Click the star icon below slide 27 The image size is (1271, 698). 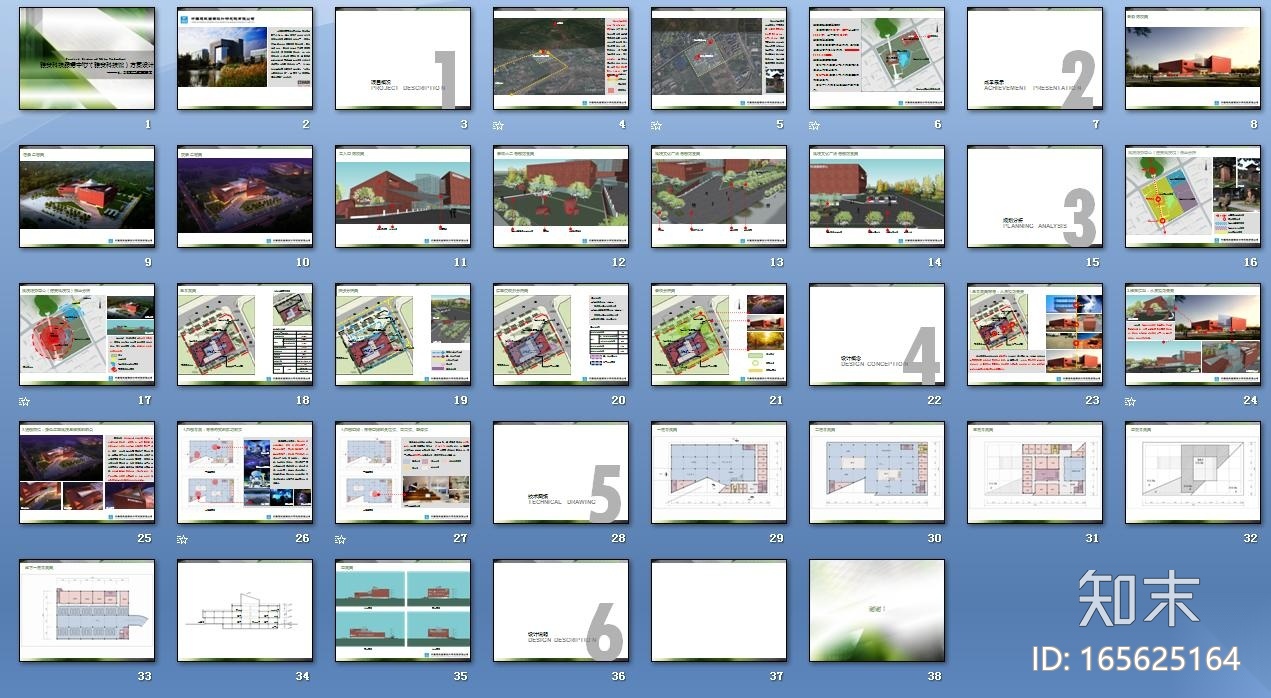[338, 538]
